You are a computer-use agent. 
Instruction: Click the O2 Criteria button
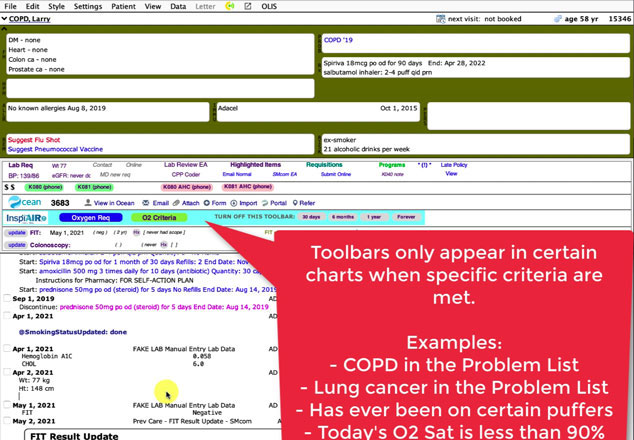coord(158,217)
